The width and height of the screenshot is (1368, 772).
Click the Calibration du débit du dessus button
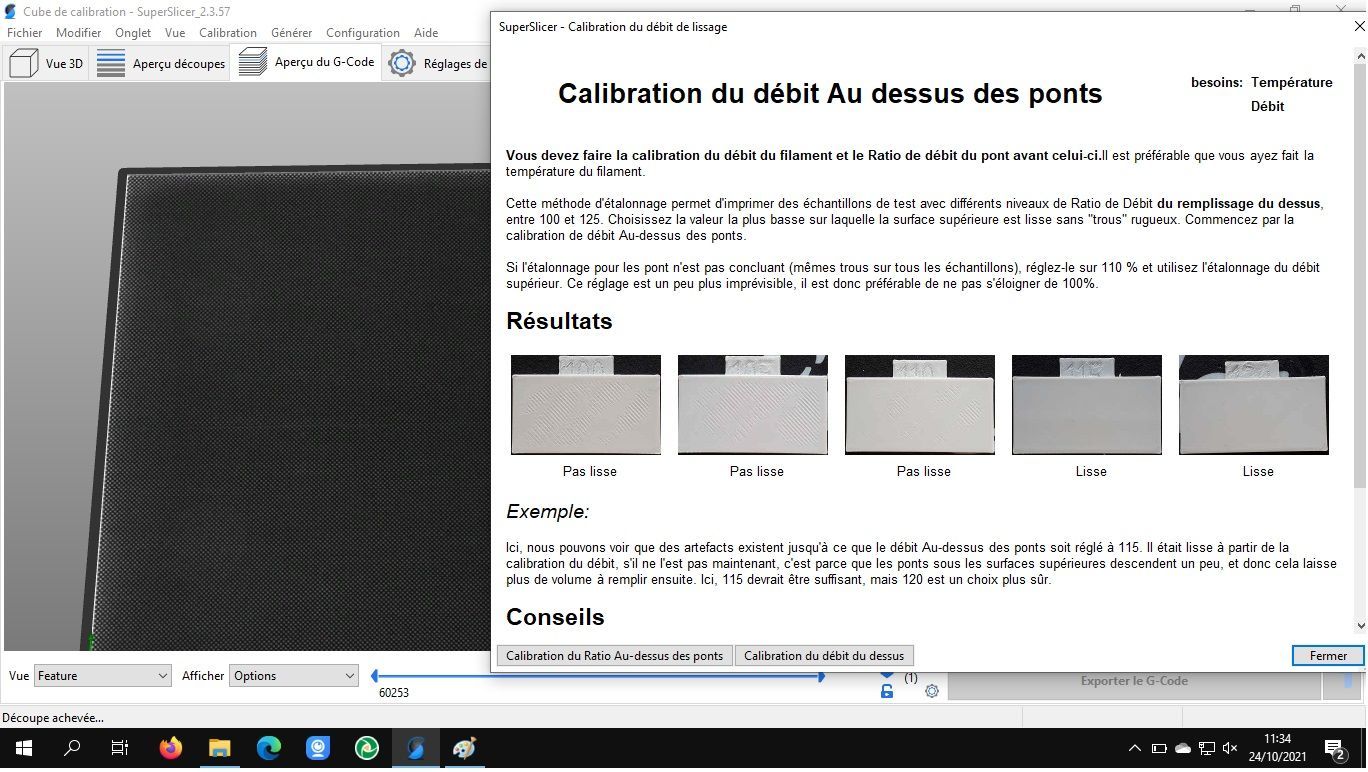coord(824,656)
